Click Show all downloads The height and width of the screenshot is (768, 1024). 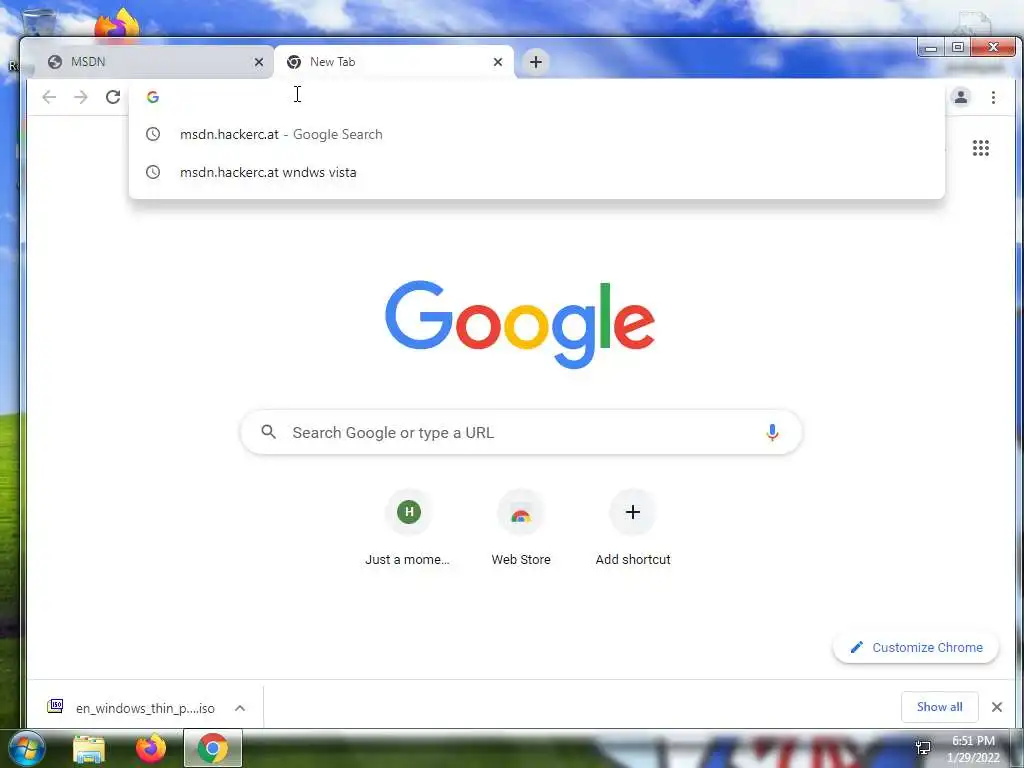[x=939, y=707]
